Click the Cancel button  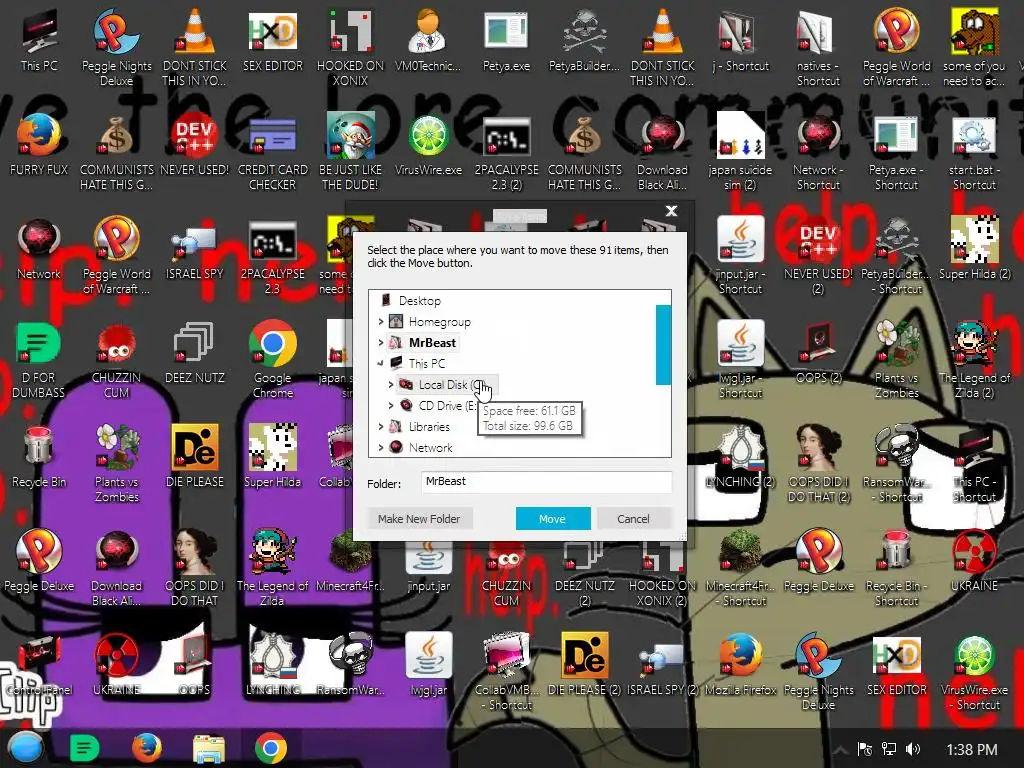pos(633,519)
